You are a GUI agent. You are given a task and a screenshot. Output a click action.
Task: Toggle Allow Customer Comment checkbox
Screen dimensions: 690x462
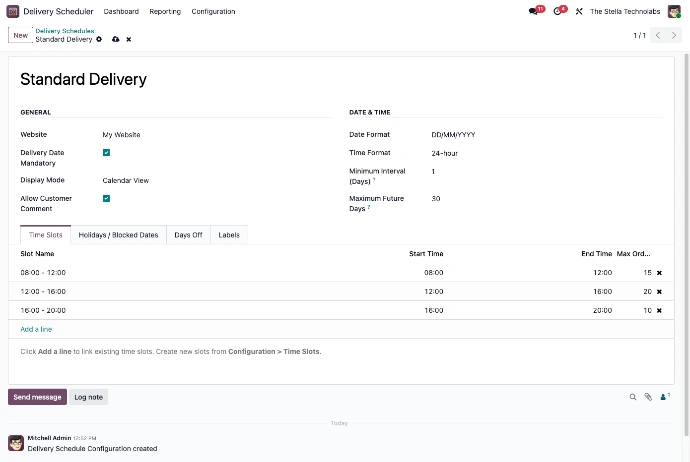pyautogui.click(x=106, y=199)
